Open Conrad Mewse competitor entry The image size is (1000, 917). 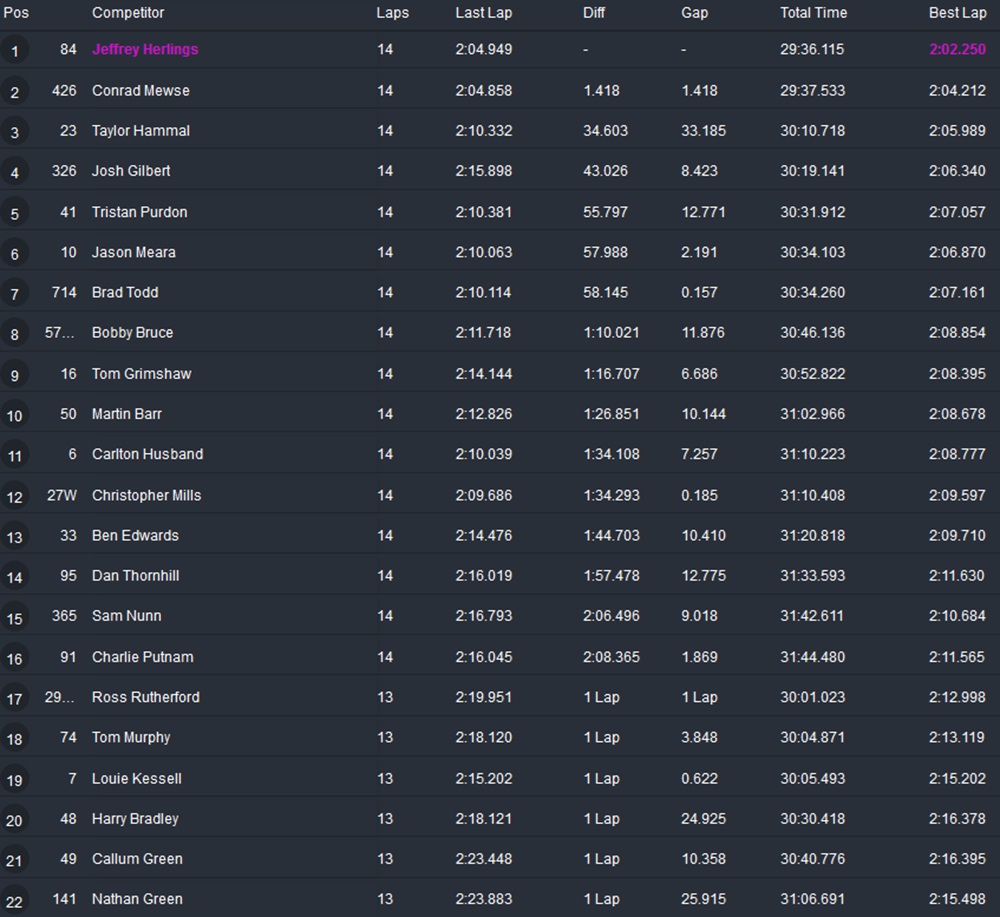[140, 90]
